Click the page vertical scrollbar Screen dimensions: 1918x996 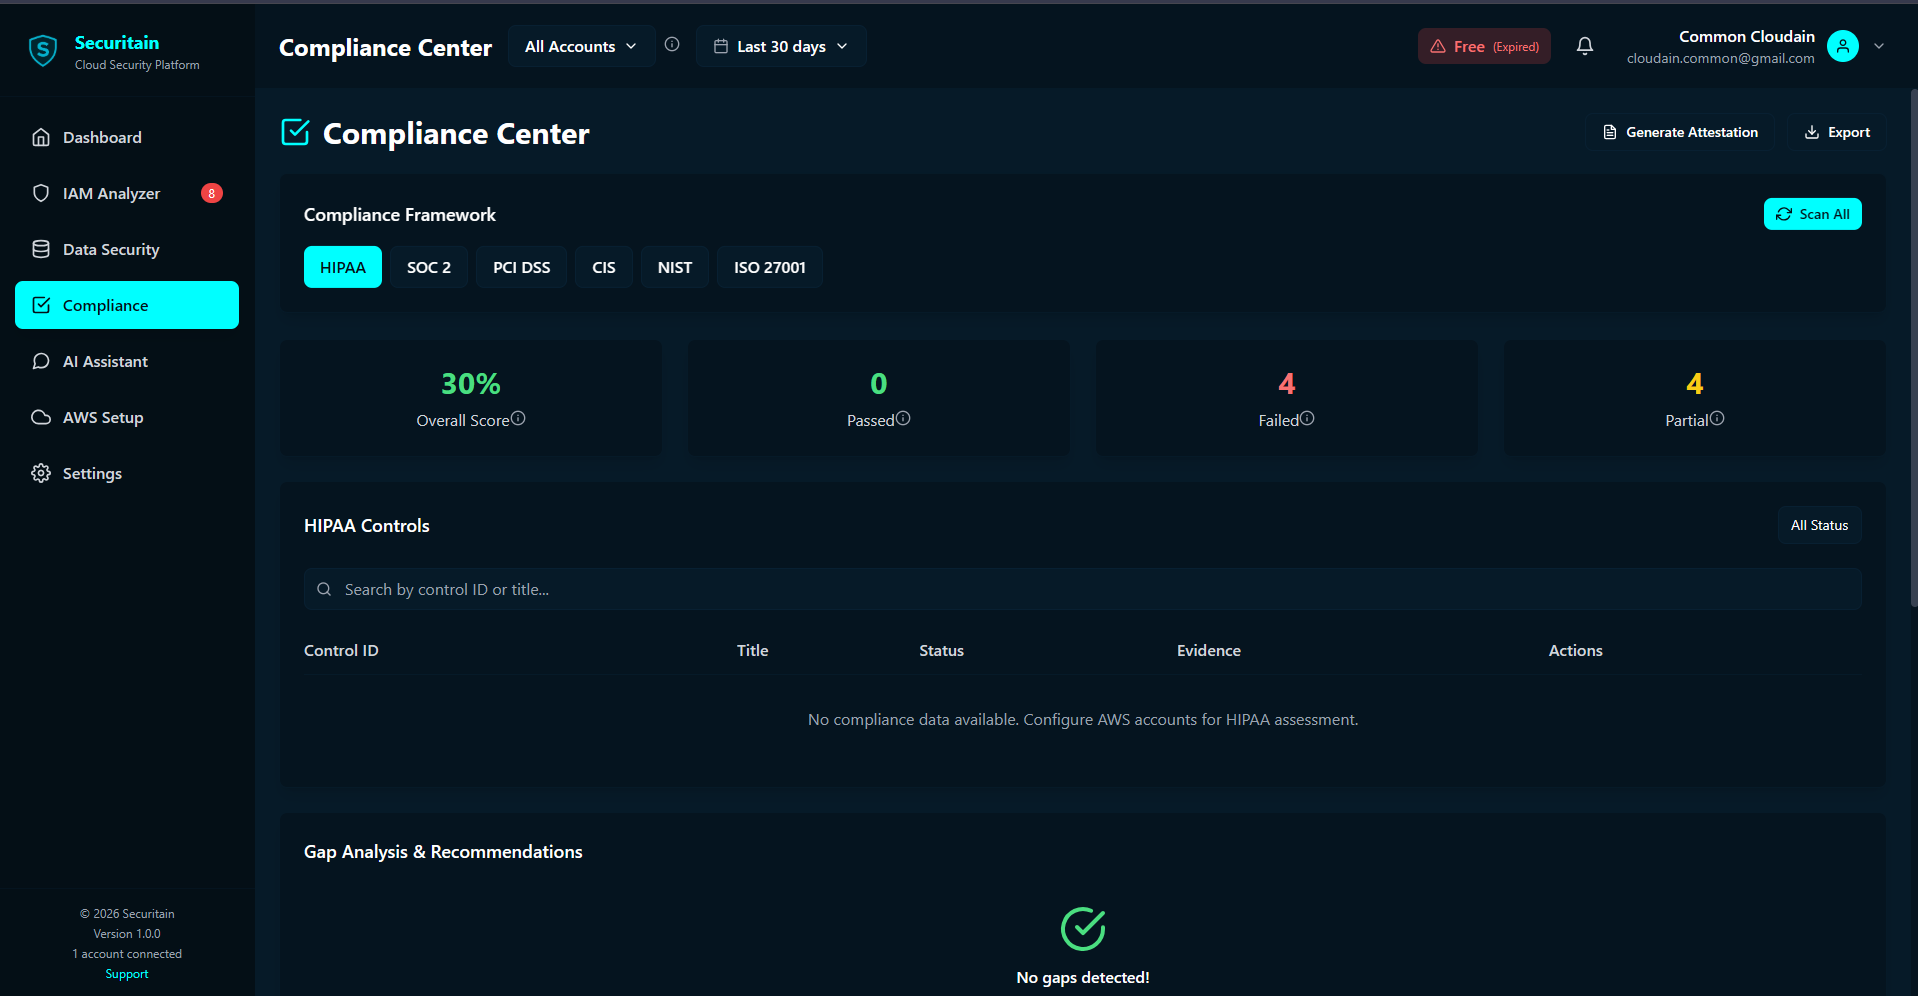pyautogui.click(x=1913, y=349)
